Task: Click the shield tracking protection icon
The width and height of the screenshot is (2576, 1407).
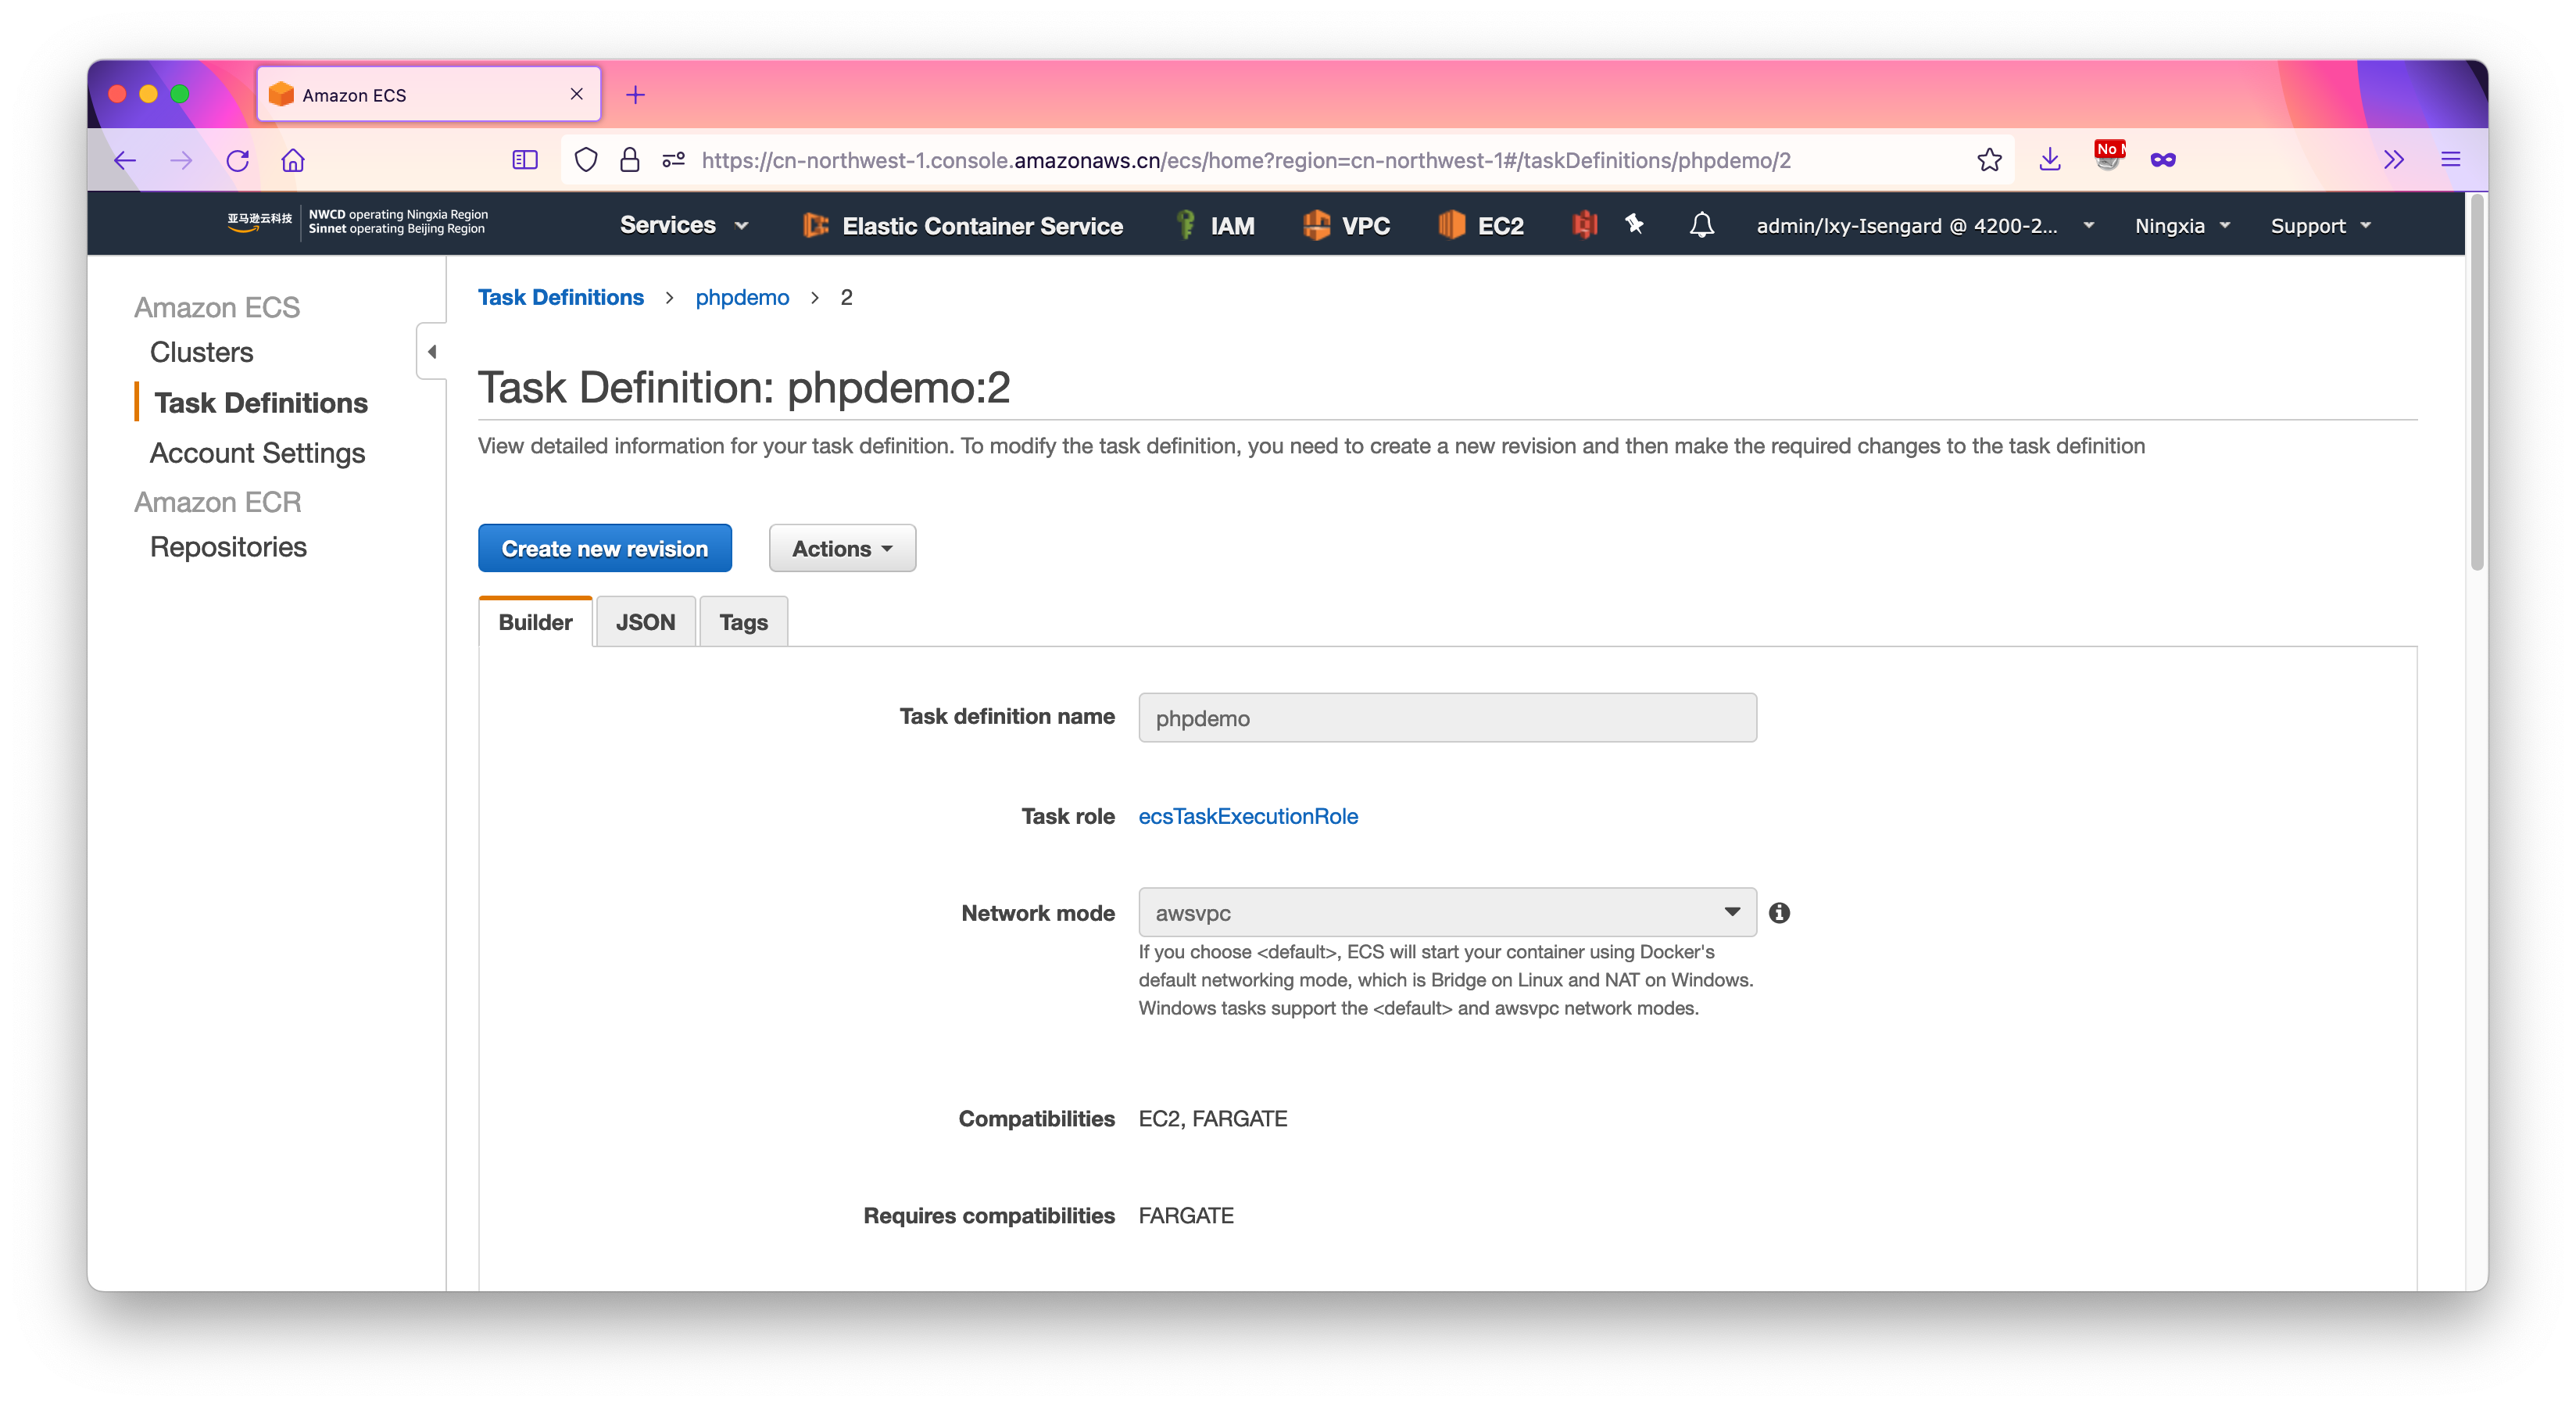Action: tap(586, 160)
